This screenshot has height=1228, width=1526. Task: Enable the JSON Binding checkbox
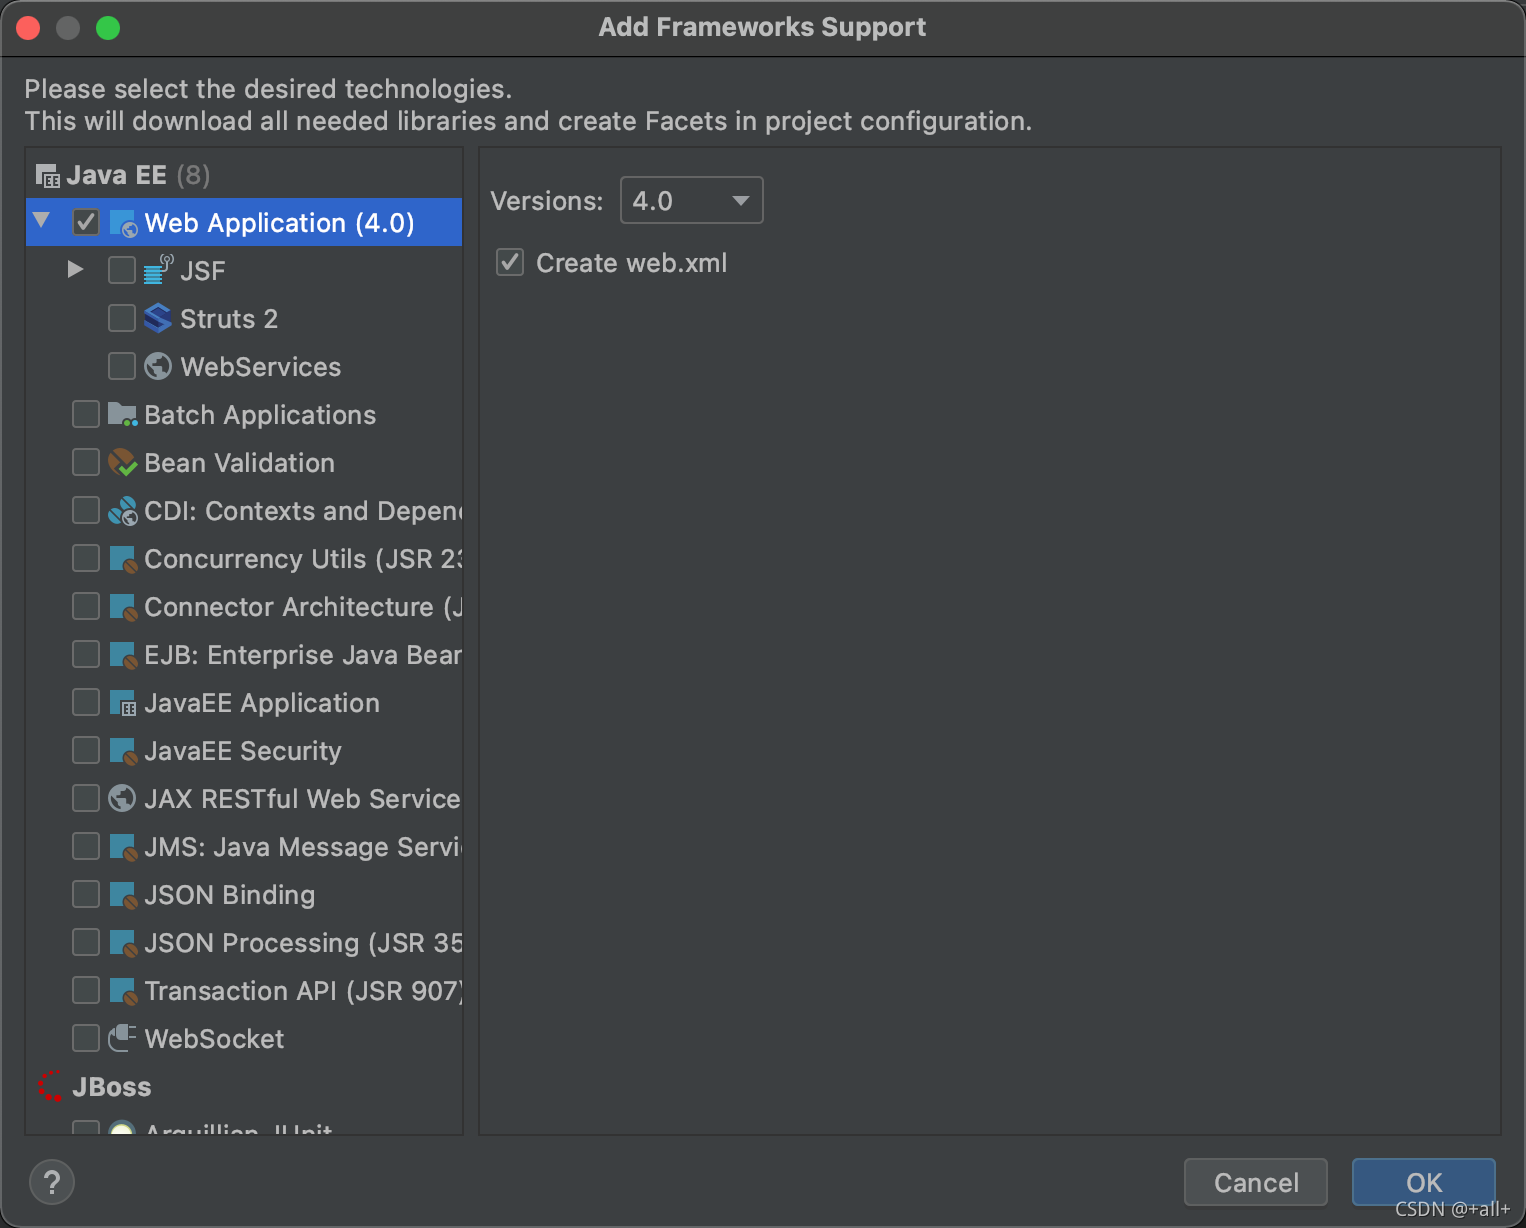click(86, 894)
